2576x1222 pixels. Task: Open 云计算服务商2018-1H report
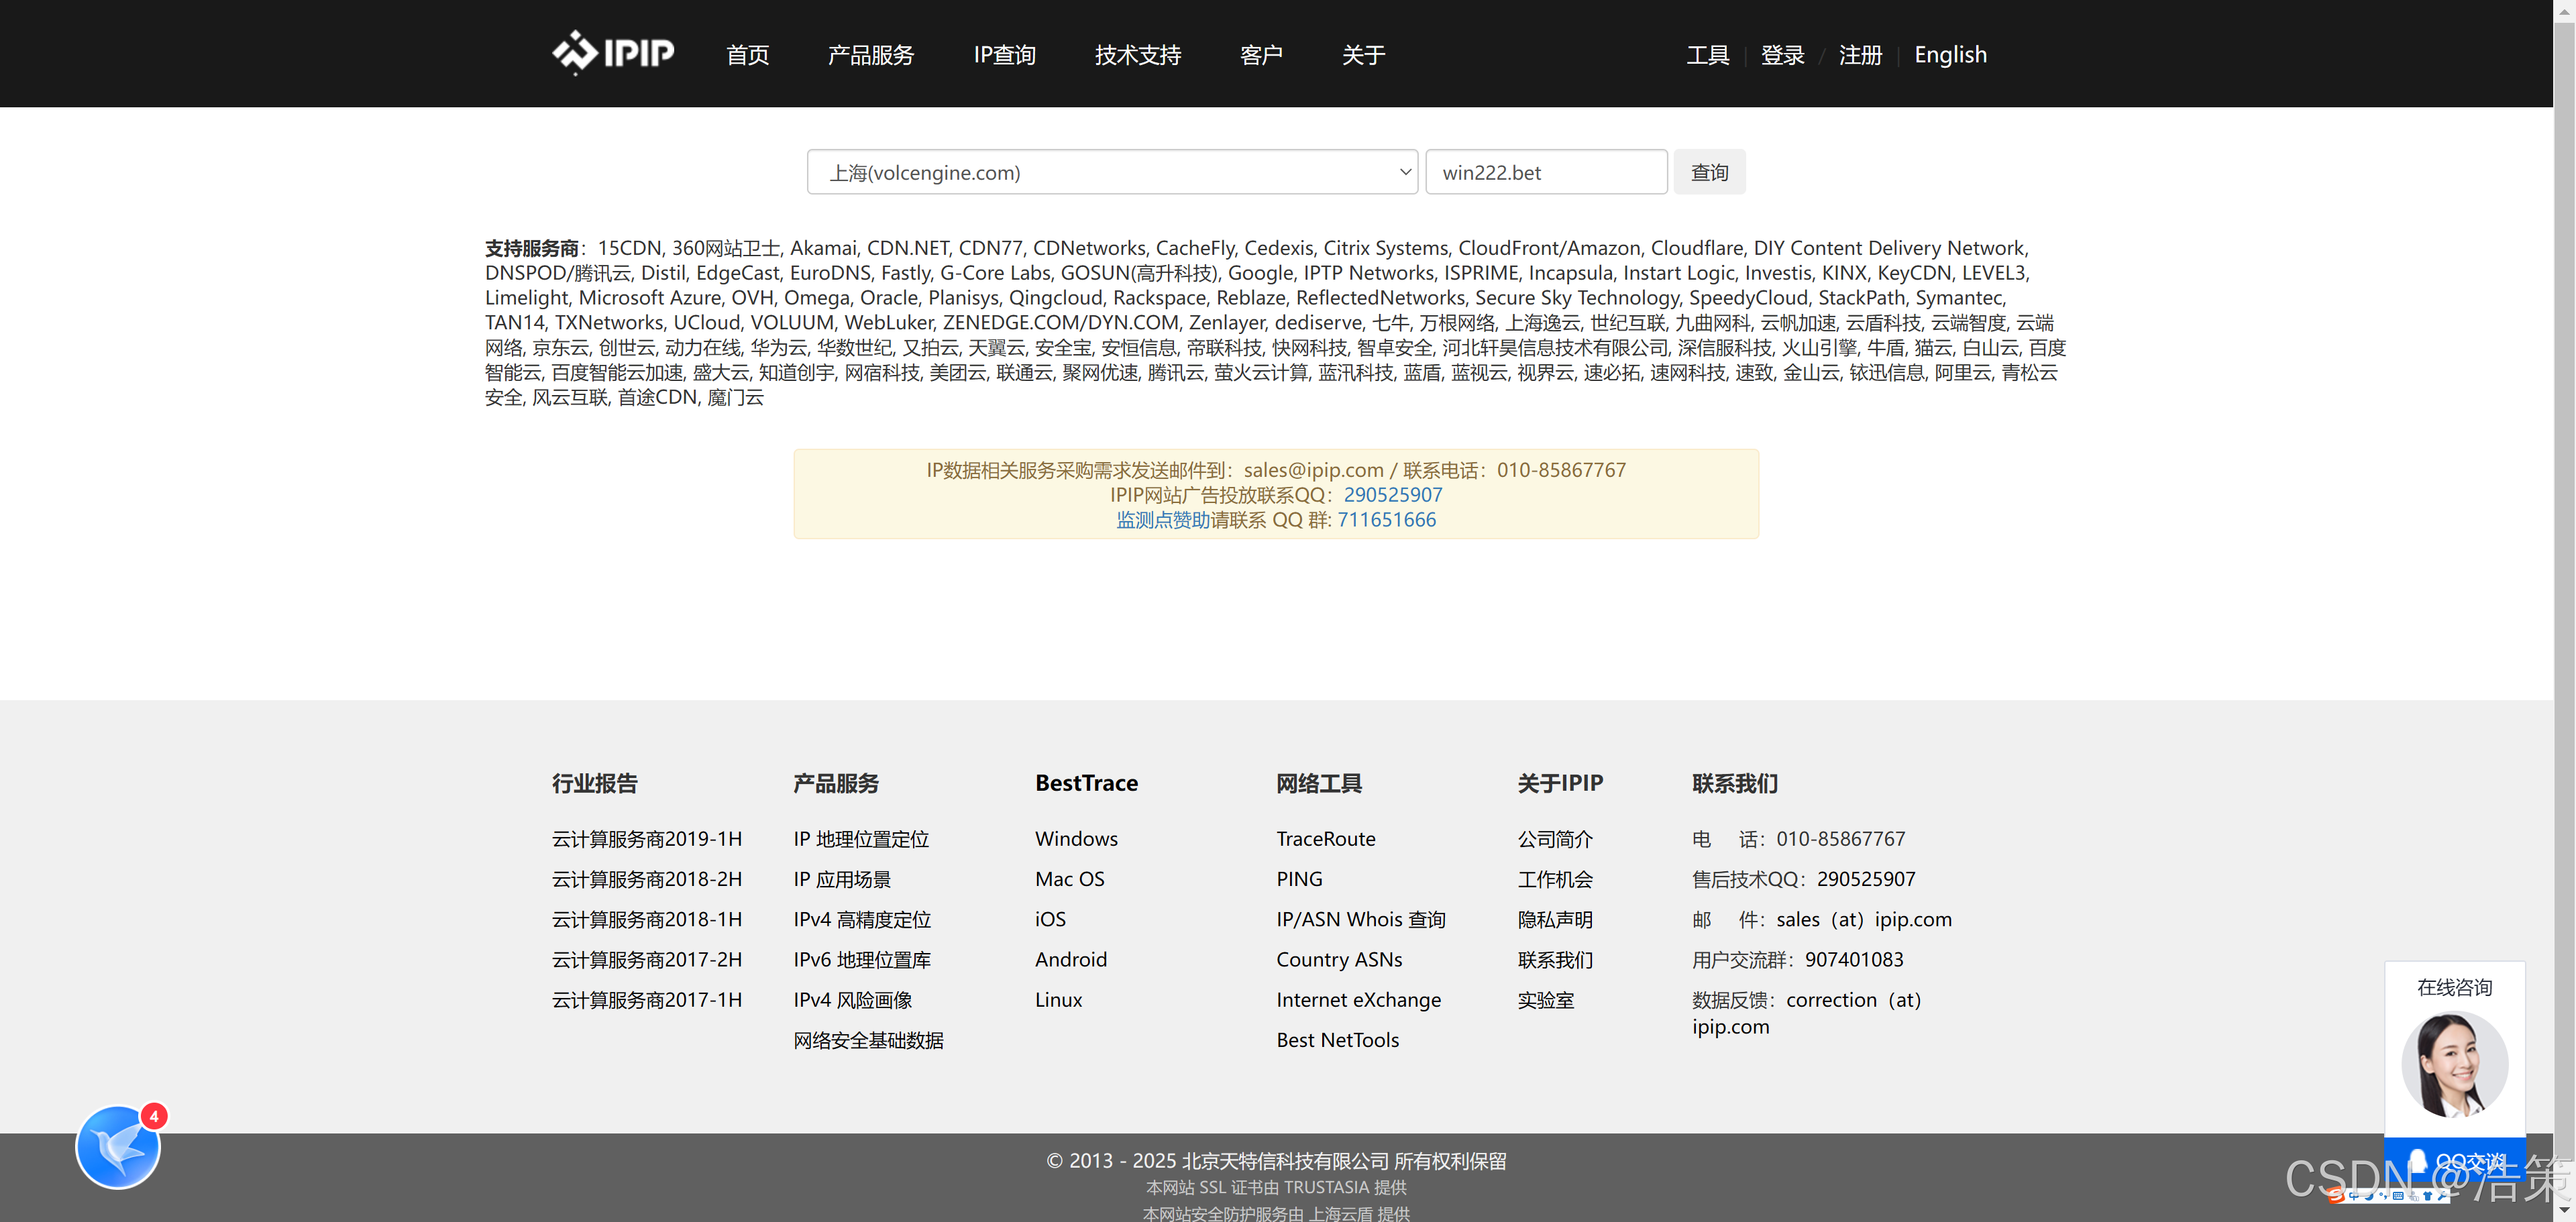(647, 919)
